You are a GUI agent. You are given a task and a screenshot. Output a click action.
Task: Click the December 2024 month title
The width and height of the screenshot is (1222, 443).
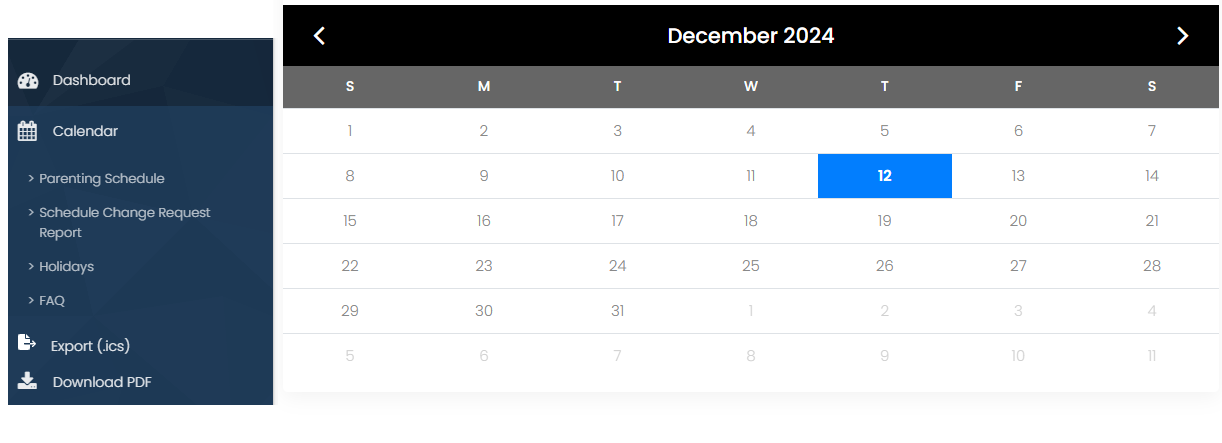point(750,36)
